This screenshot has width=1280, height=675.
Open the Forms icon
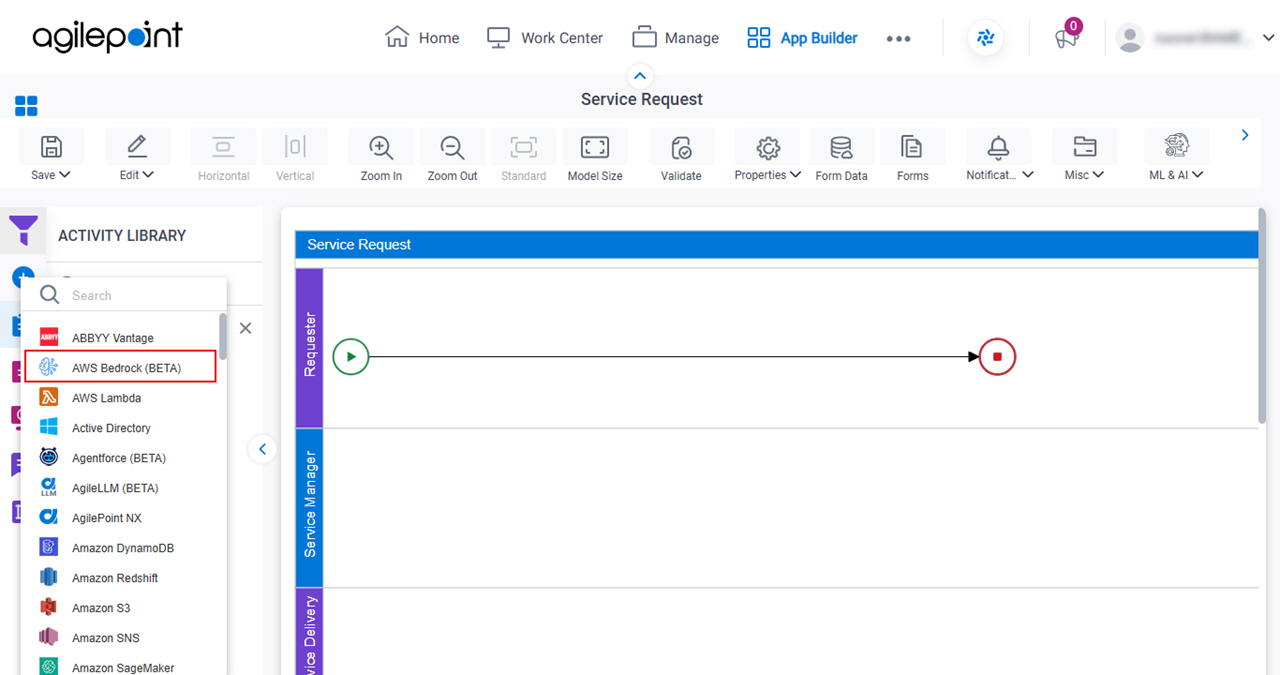coord(912,147)
